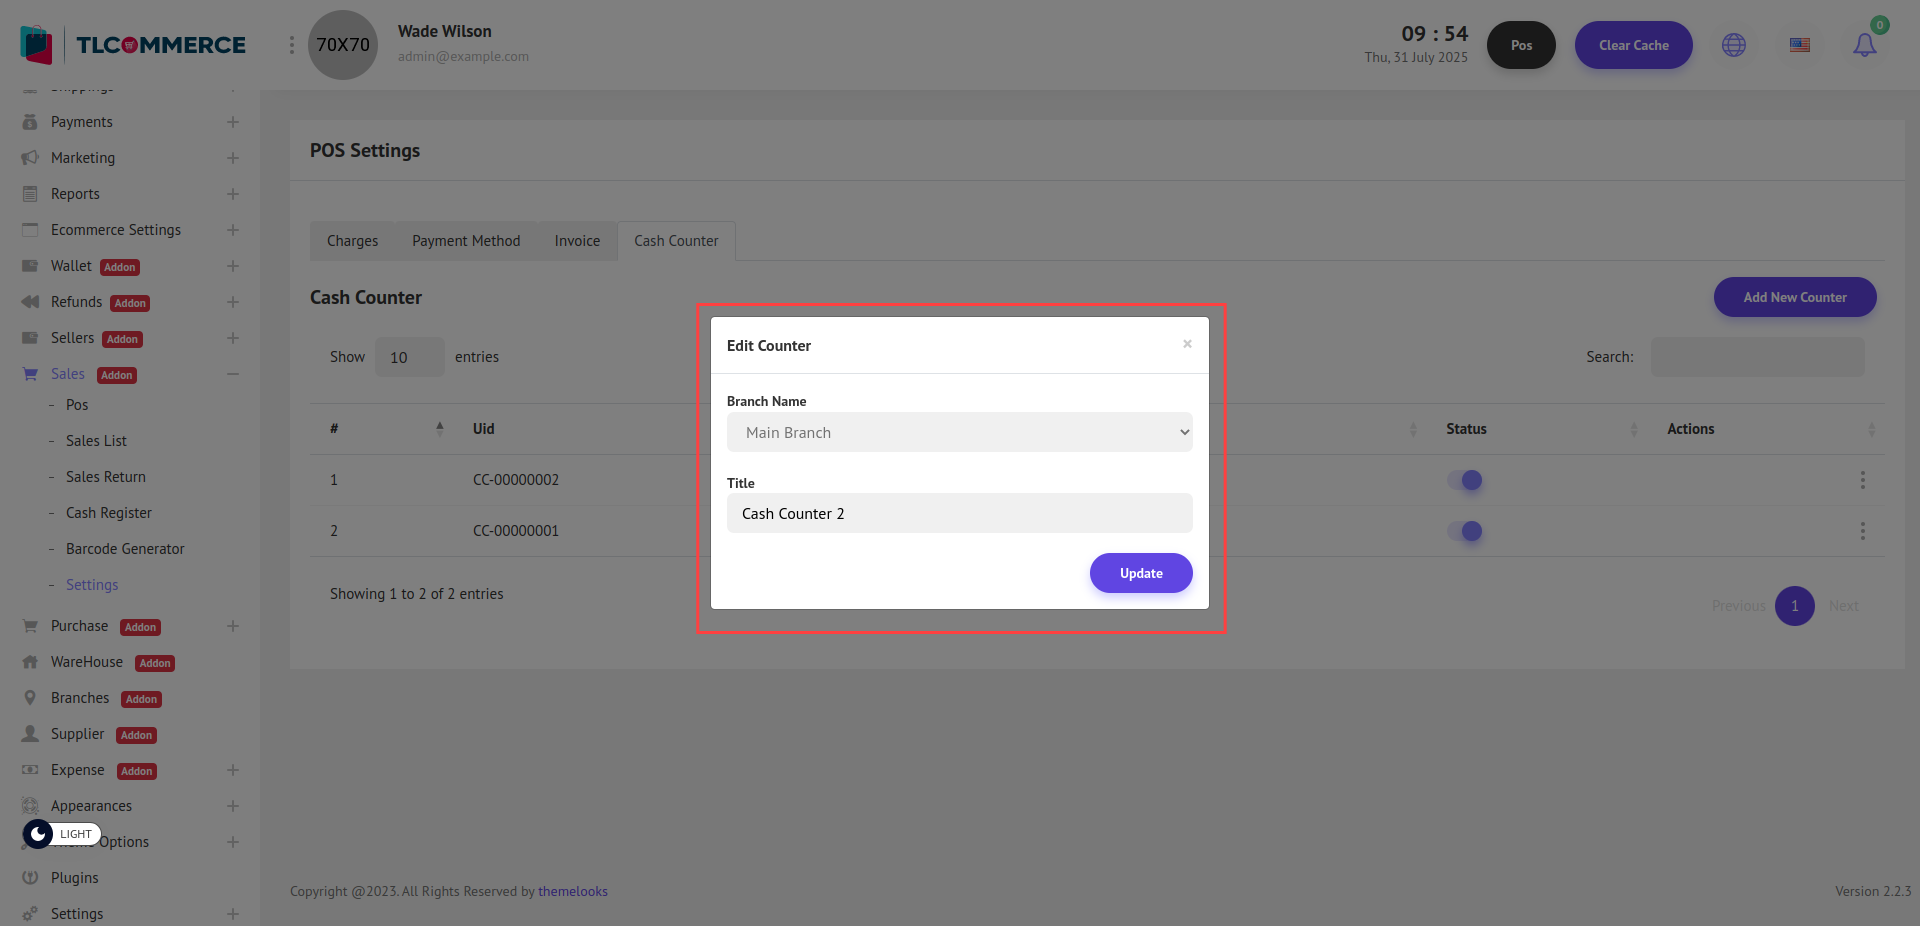Click the Plugins sidebar icon

pyautogui.click(x=30, y=878)
